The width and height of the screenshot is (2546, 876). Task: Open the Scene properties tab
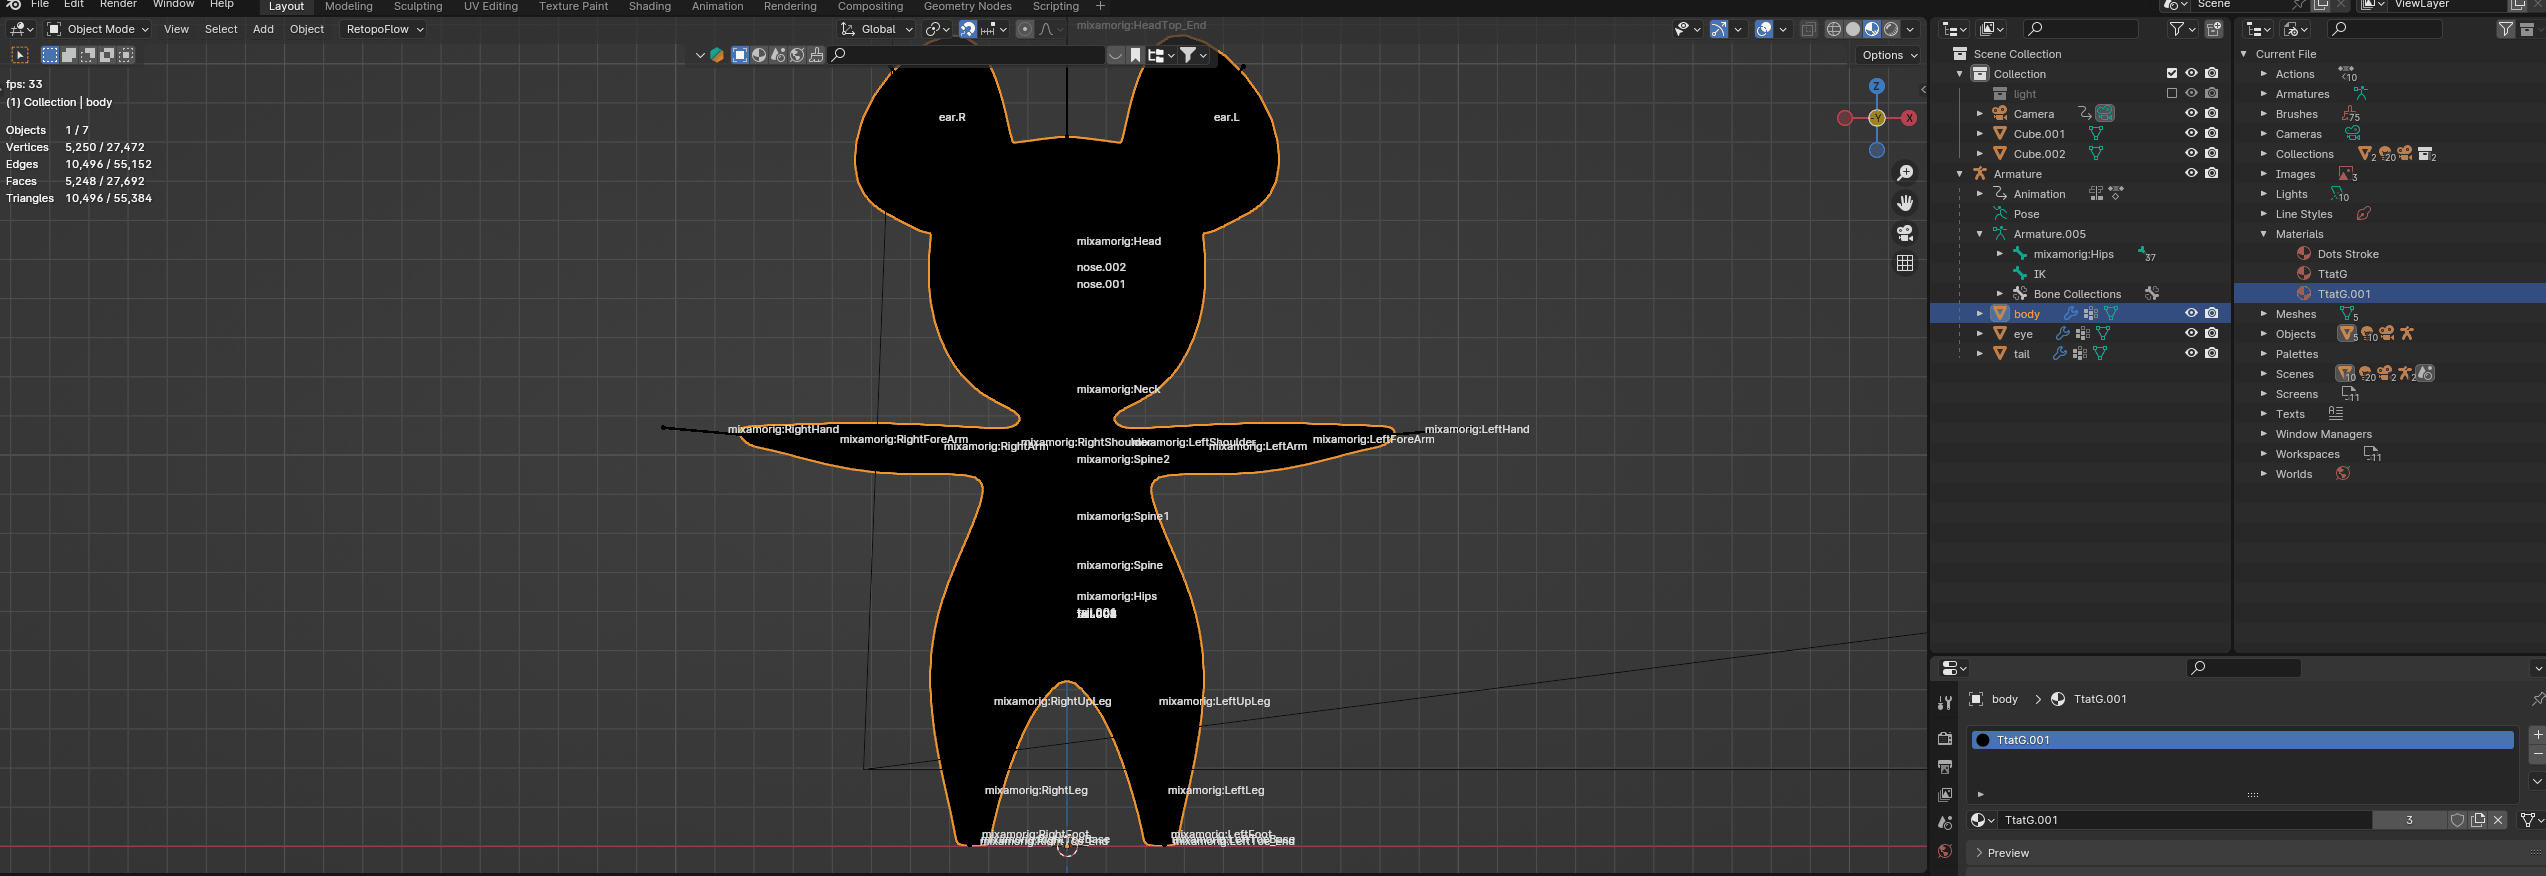point(1945,823)
